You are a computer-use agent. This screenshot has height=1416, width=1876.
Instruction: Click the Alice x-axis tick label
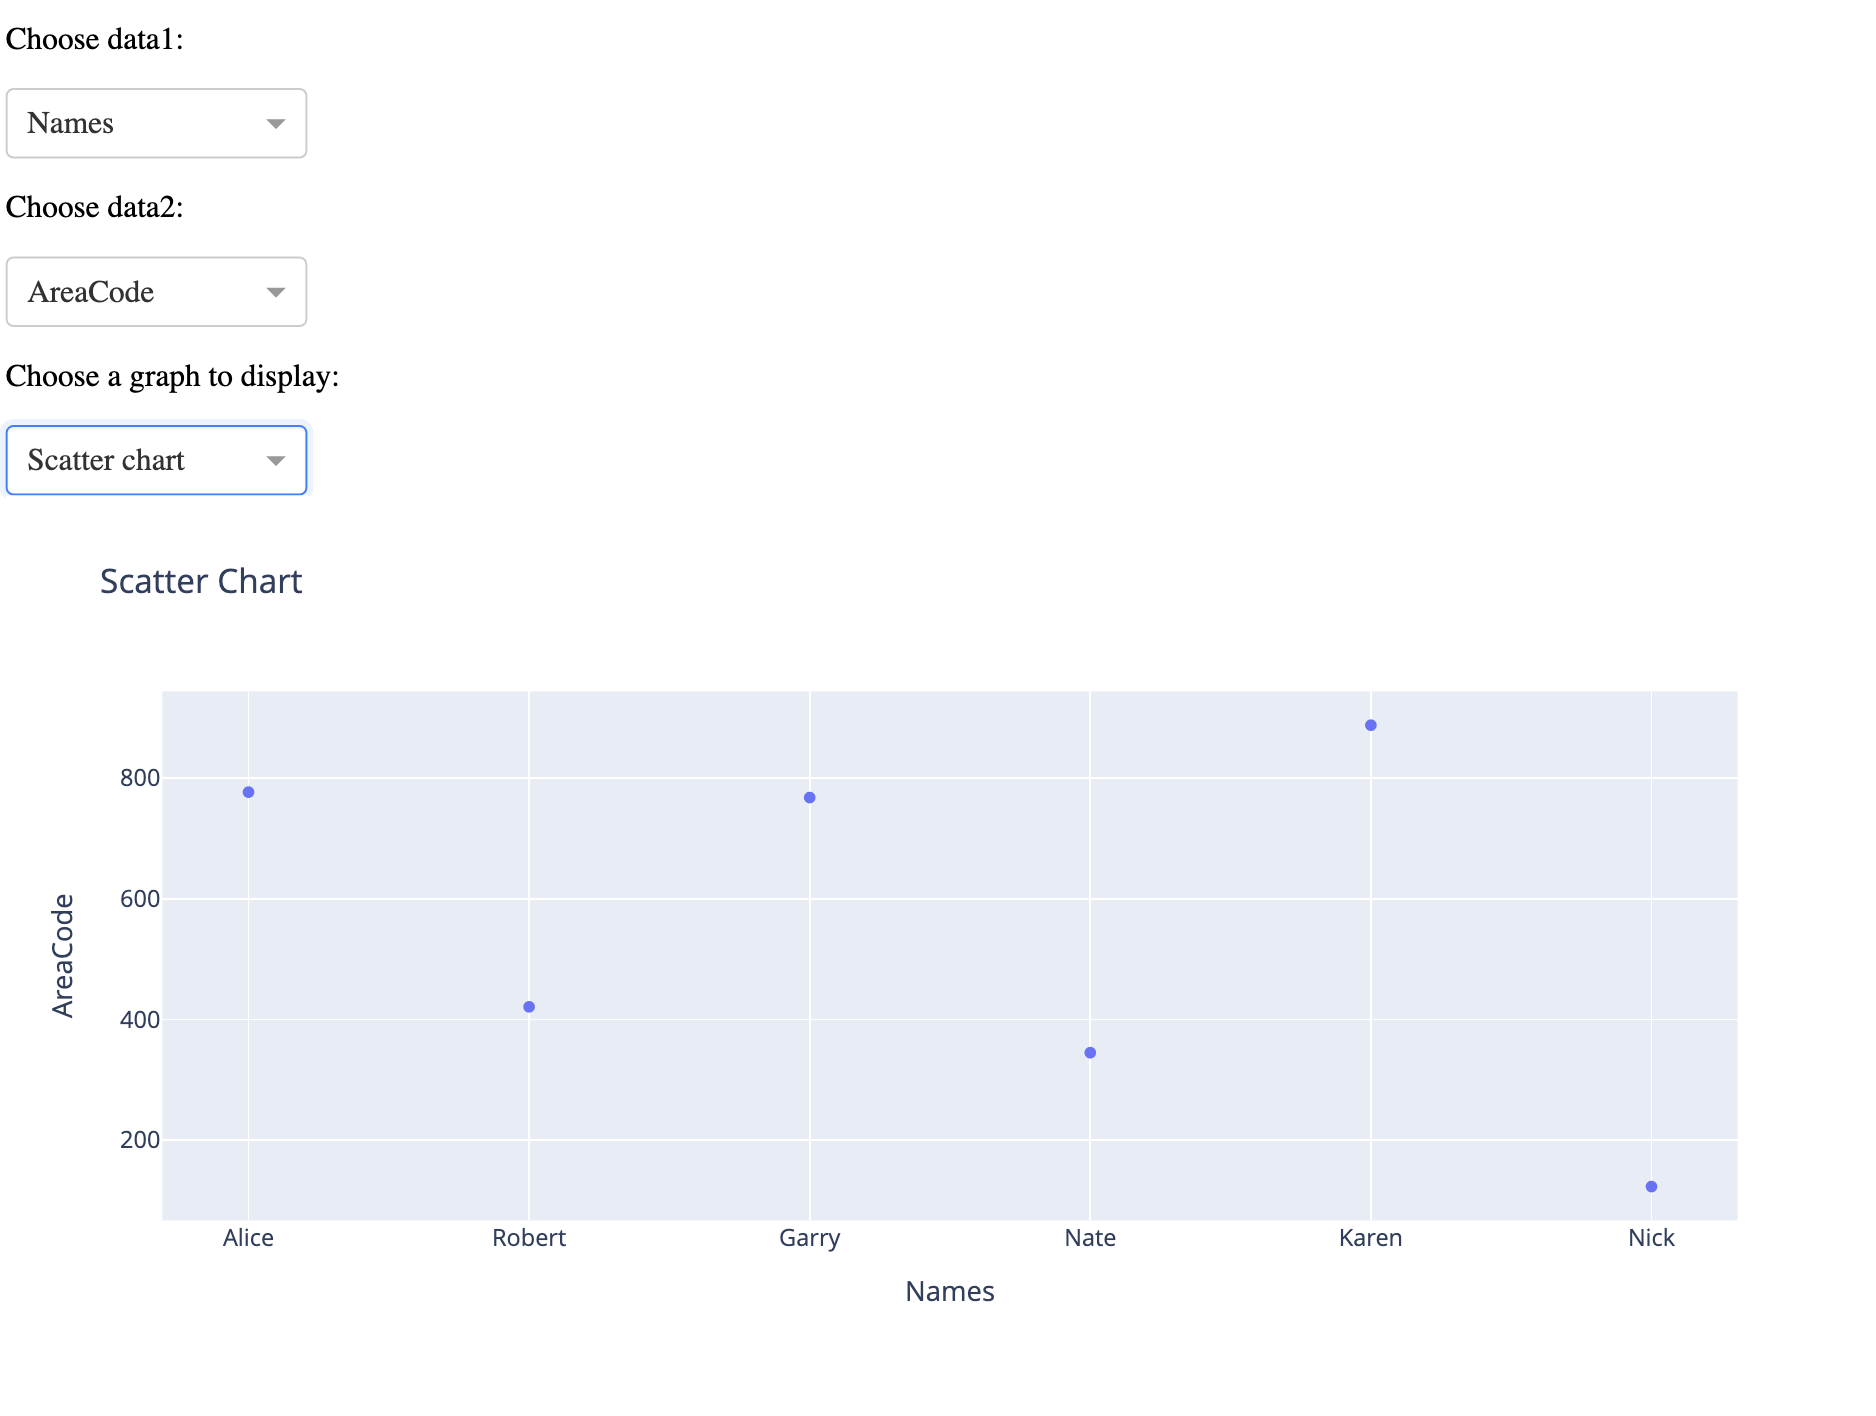pos(248,1238)
